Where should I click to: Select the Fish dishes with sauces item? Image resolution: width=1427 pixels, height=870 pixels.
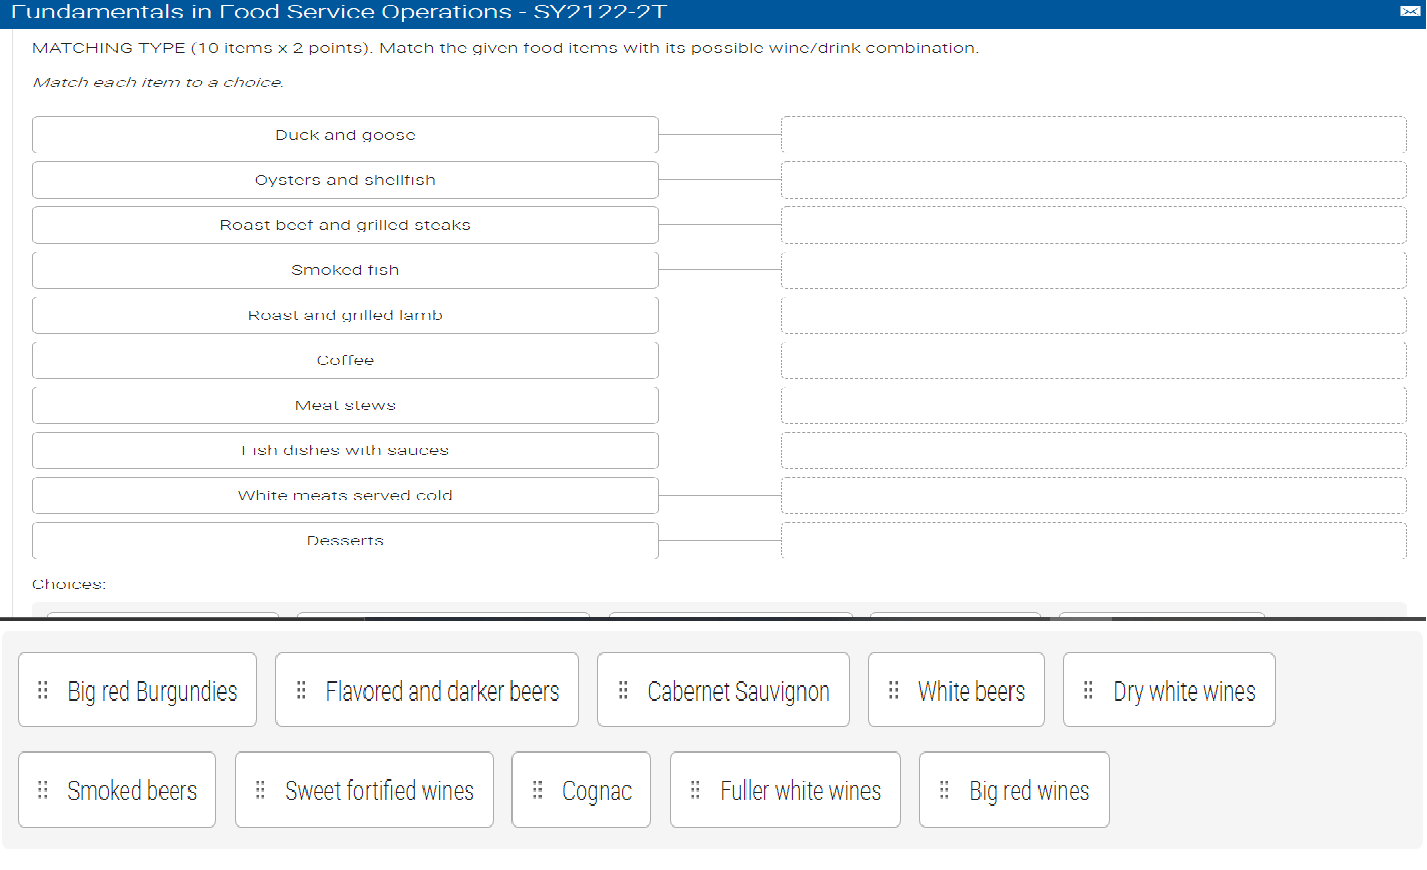pyautogui.click(x=345, y=450)
